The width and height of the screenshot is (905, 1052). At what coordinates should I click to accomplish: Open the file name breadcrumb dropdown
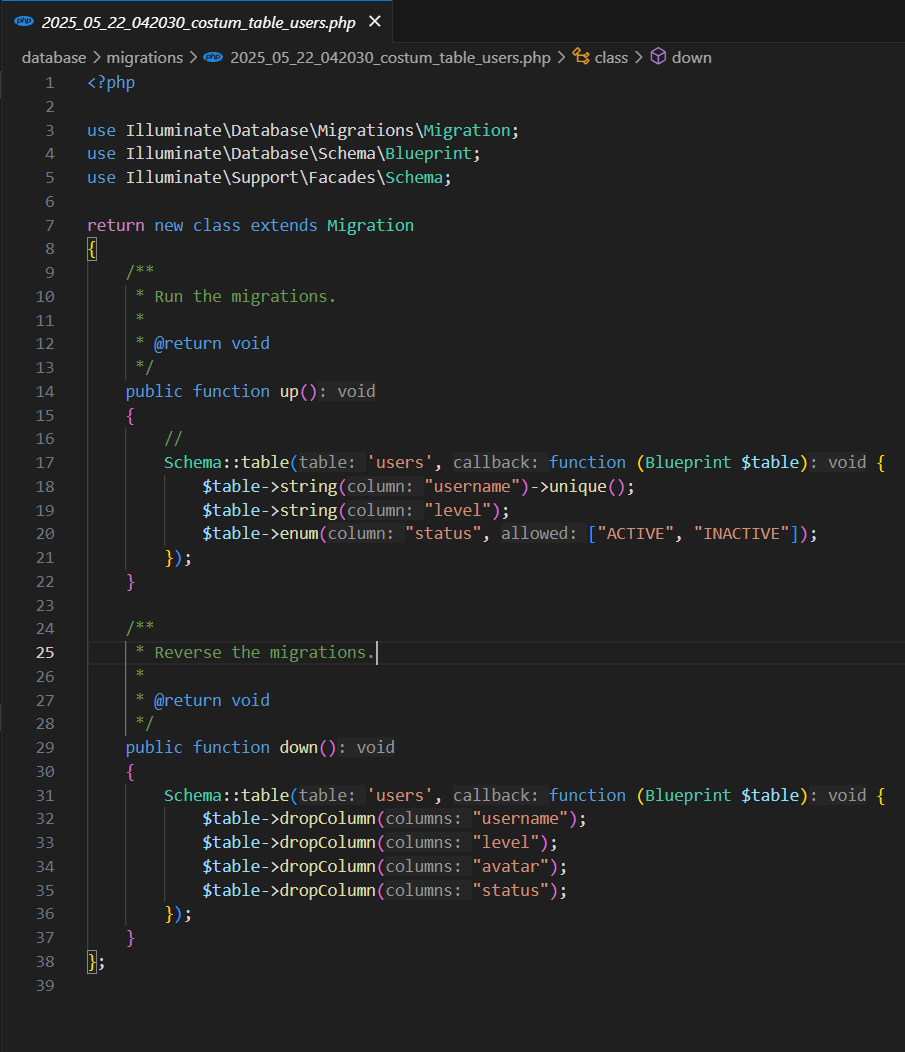390,57
